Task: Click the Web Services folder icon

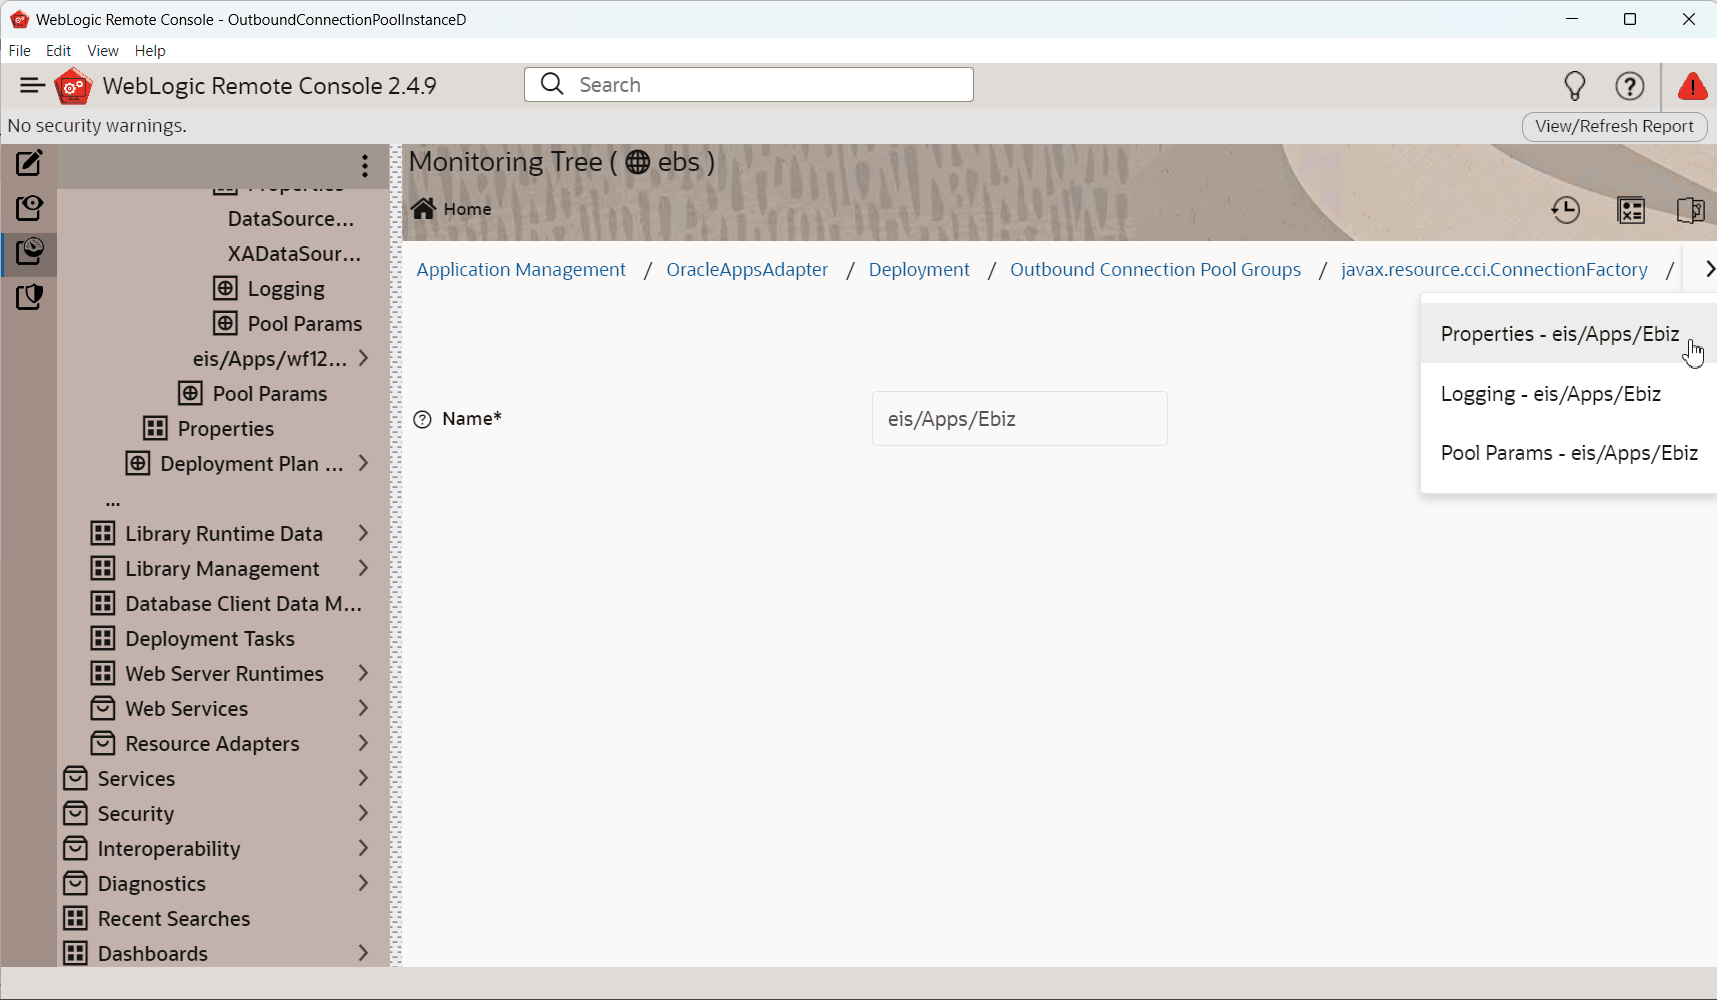Action: pos(103,709)
